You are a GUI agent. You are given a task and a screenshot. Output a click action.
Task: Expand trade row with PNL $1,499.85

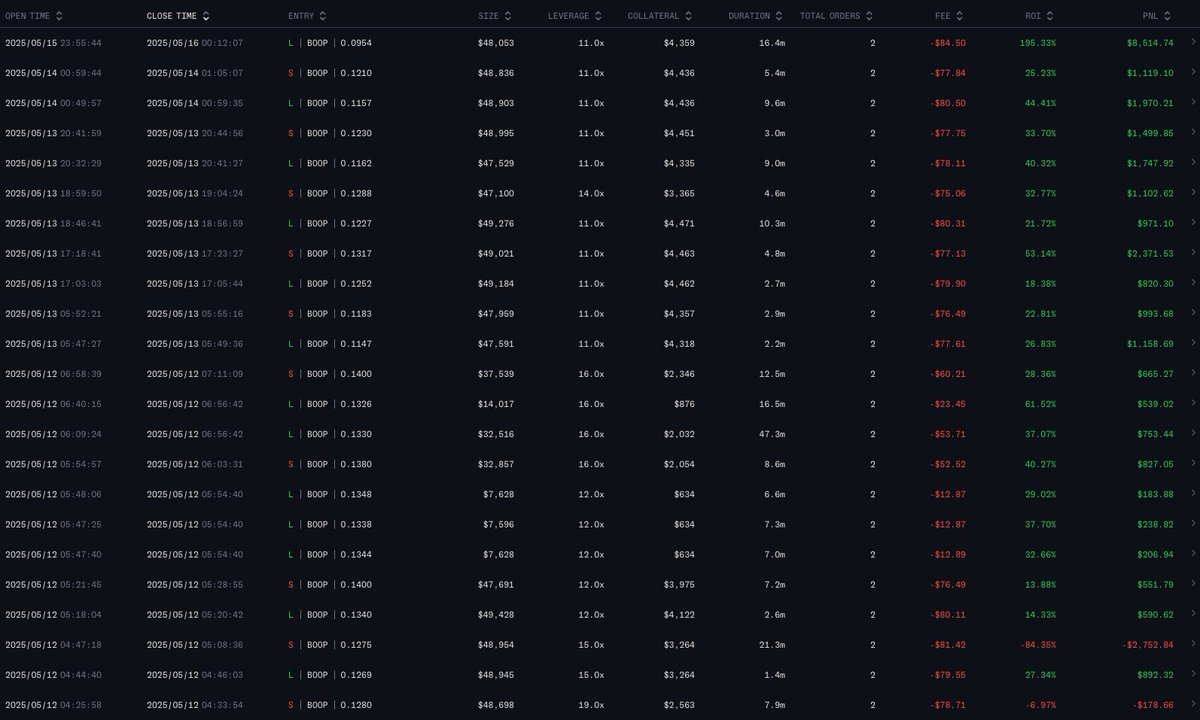[1191, 133]
